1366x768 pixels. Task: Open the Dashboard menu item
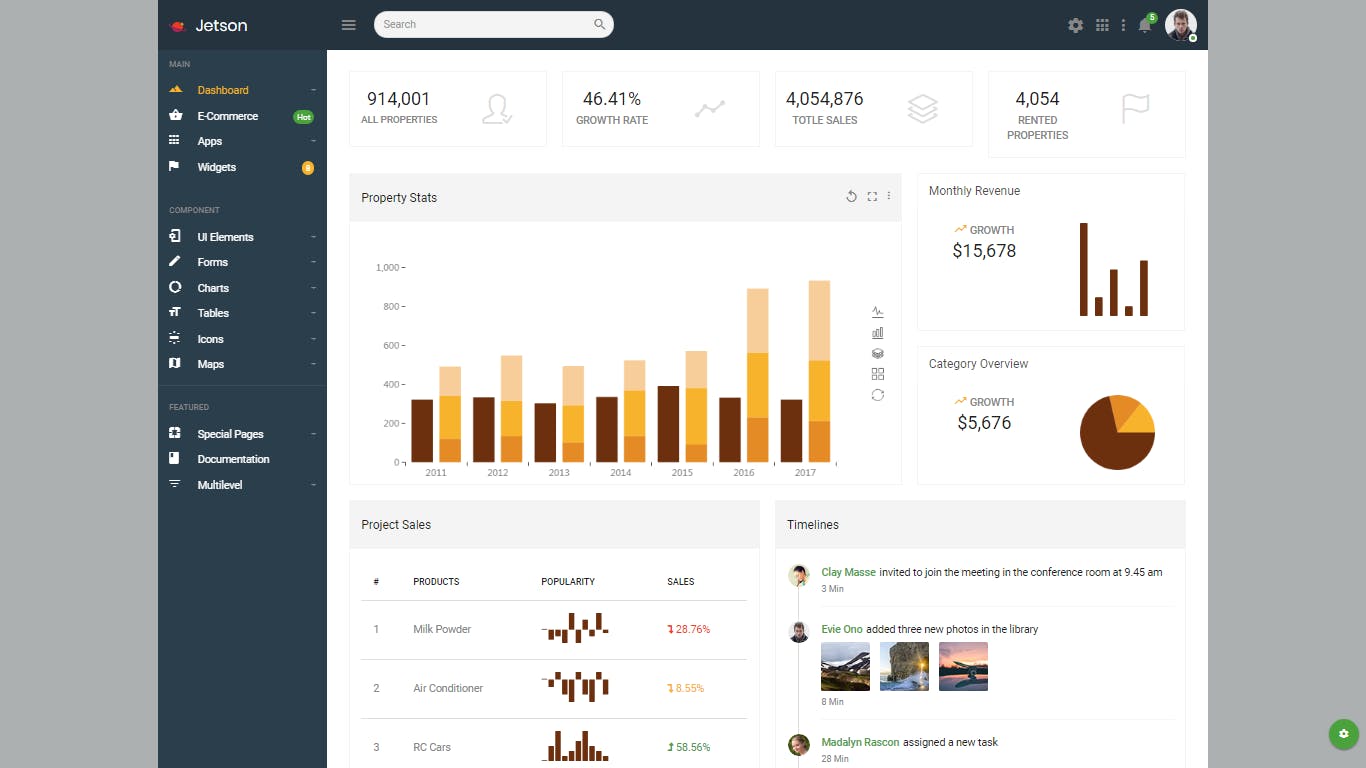[222, 90]
